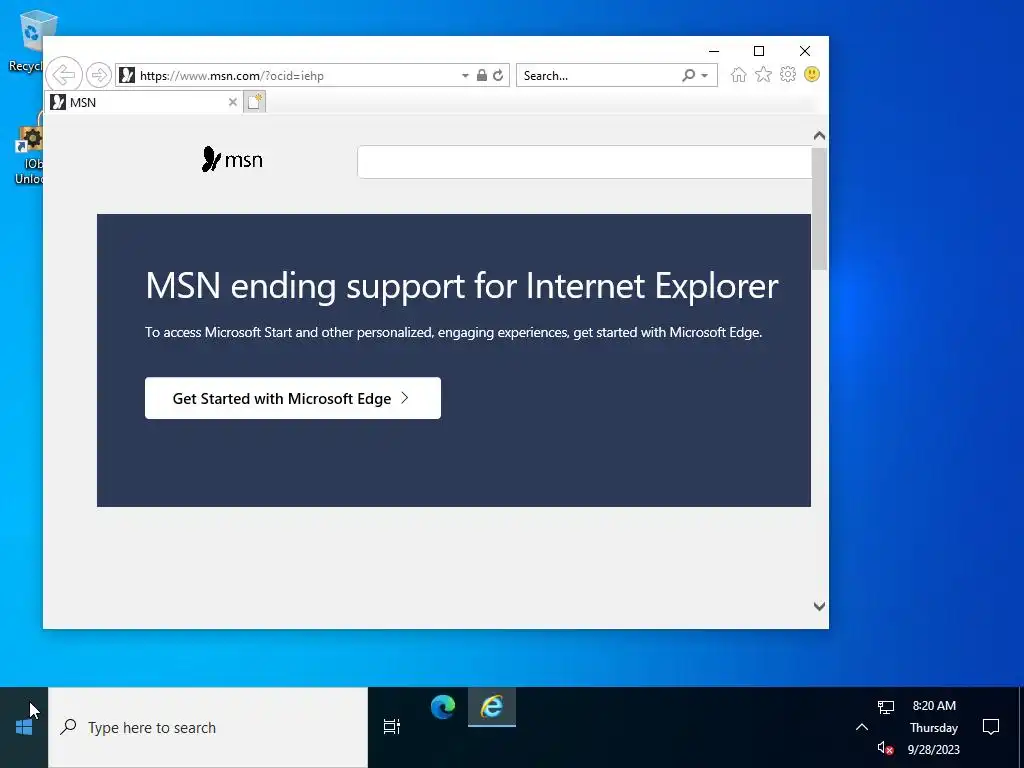Screen dimensions: 1024x768
Task: Go back using the IE back arrow
Action: (x=64, y=74)
